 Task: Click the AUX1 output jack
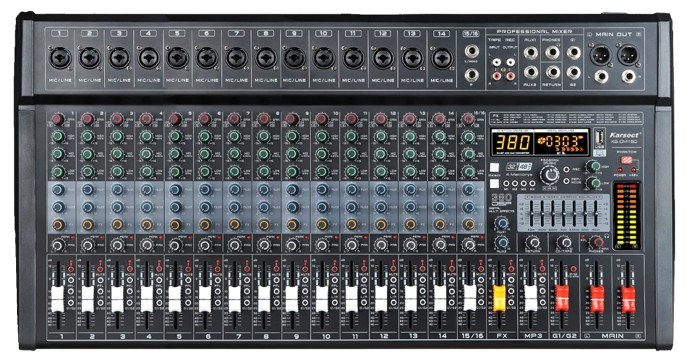tap(531, 53)
